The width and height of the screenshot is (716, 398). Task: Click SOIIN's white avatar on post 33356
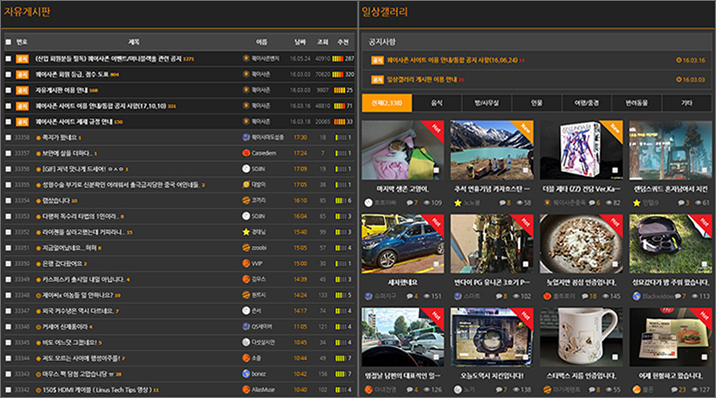tap(246, 169)
